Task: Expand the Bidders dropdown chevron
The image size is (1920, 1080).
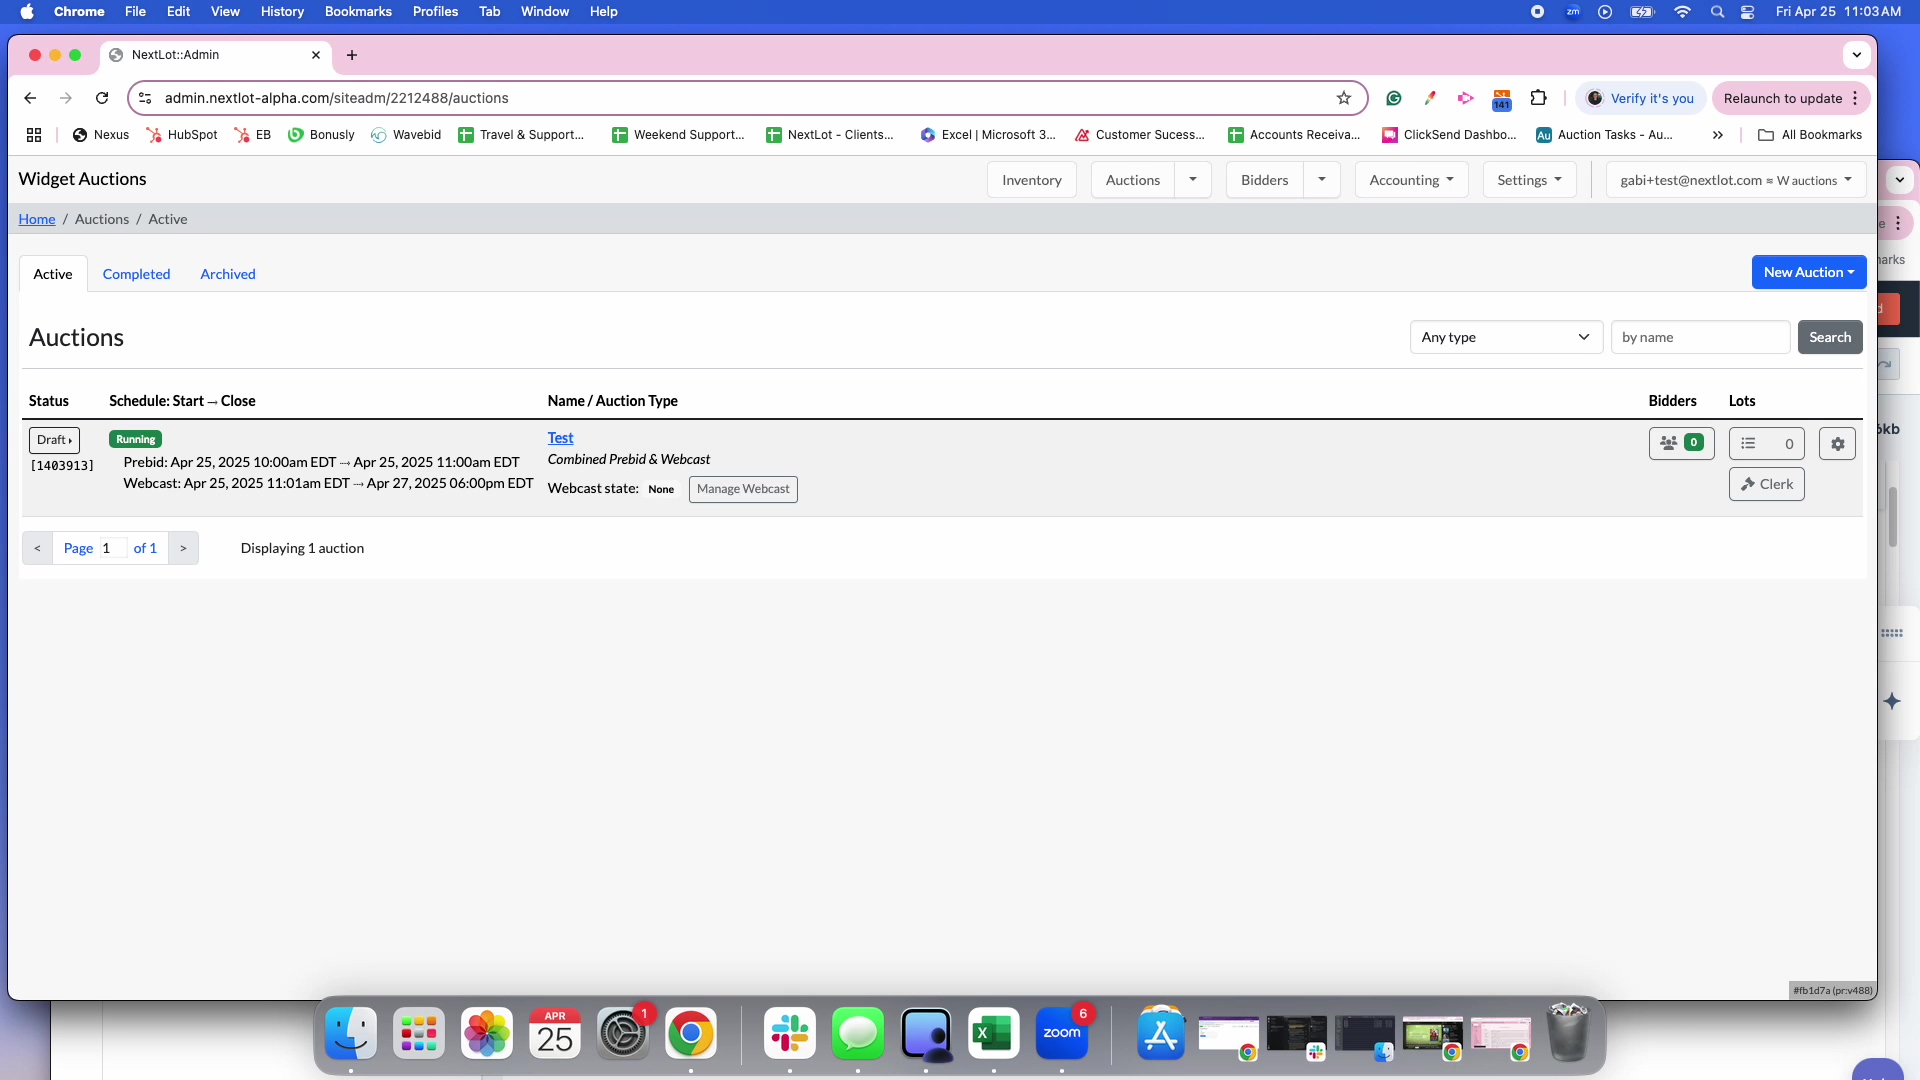Action: coord(1322,180)
